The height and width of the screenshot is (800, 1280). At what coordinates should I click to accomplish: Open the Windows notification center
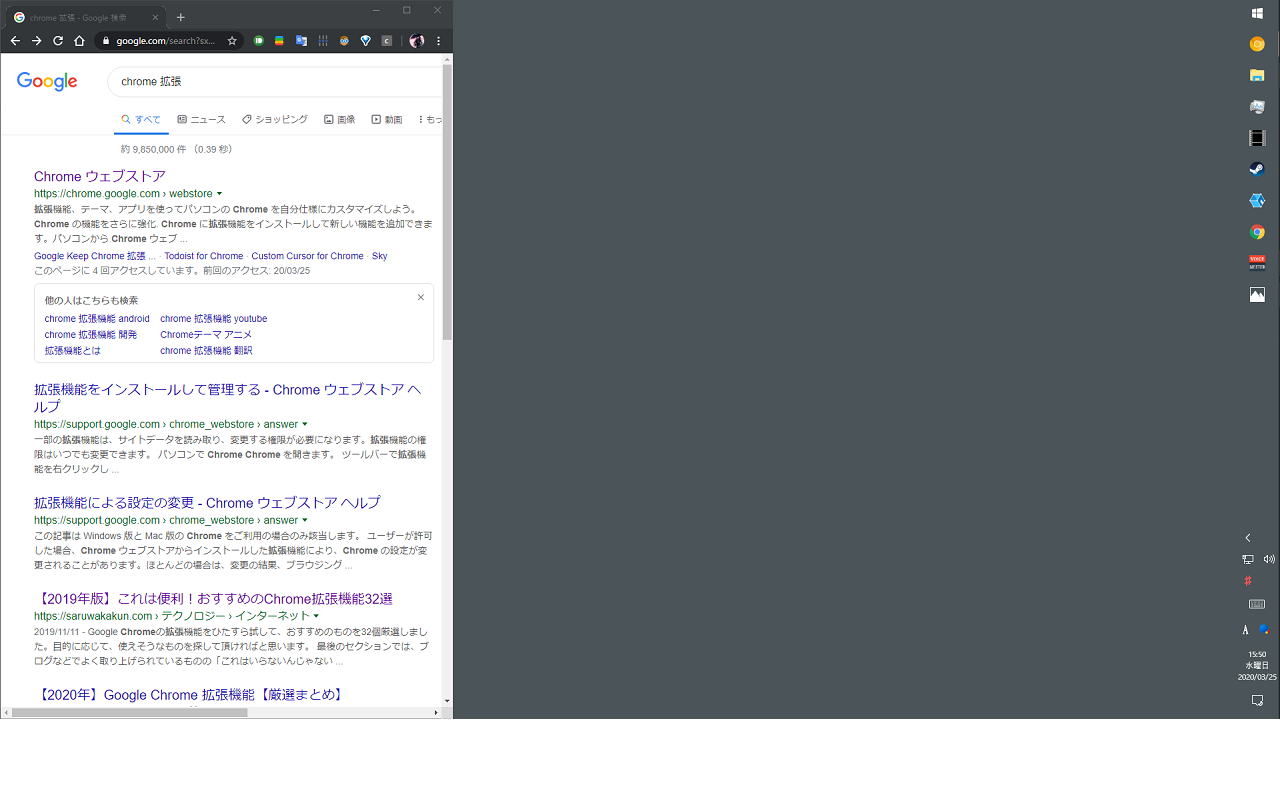[1257, 701]
